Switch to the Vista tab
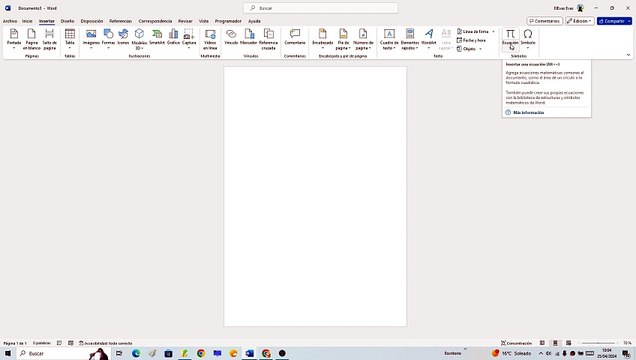 pos(204,21)
